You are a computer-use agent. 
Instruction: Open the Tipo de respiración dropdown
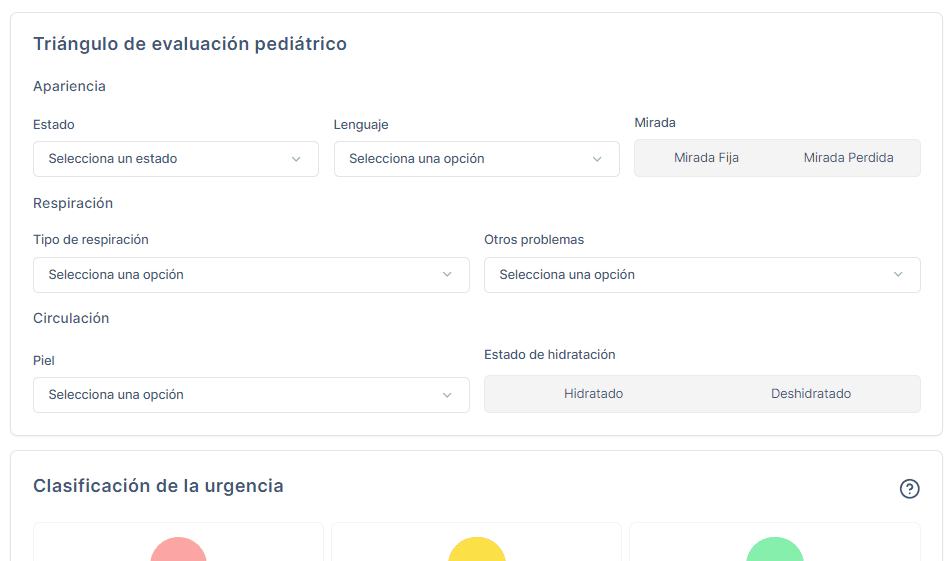point(251,275)
